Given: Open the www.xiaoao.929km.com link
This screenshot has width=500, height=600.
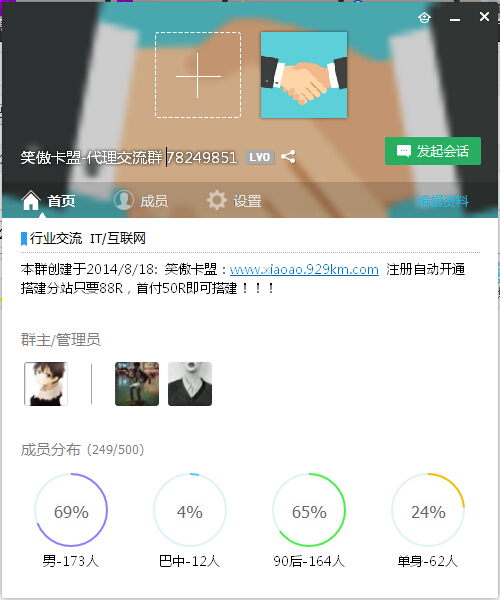Looking at the screenshot, I should pos(304,269).
